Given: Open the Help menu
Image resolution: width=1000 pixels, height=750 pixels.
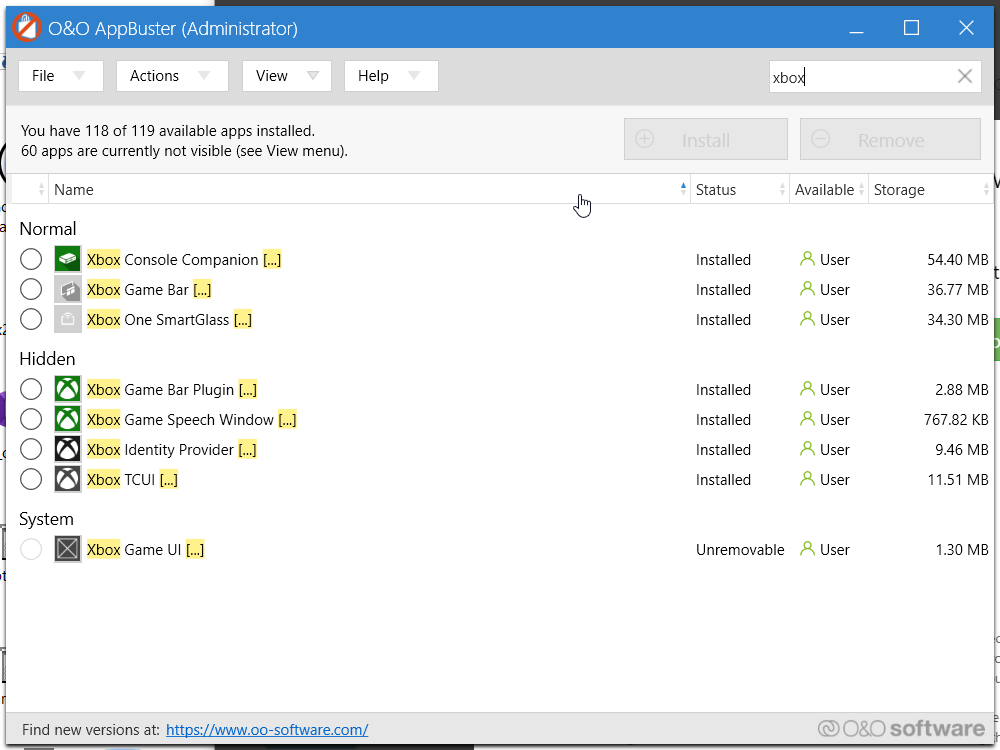Looking at the screenshot, I should tap(391, 76).
